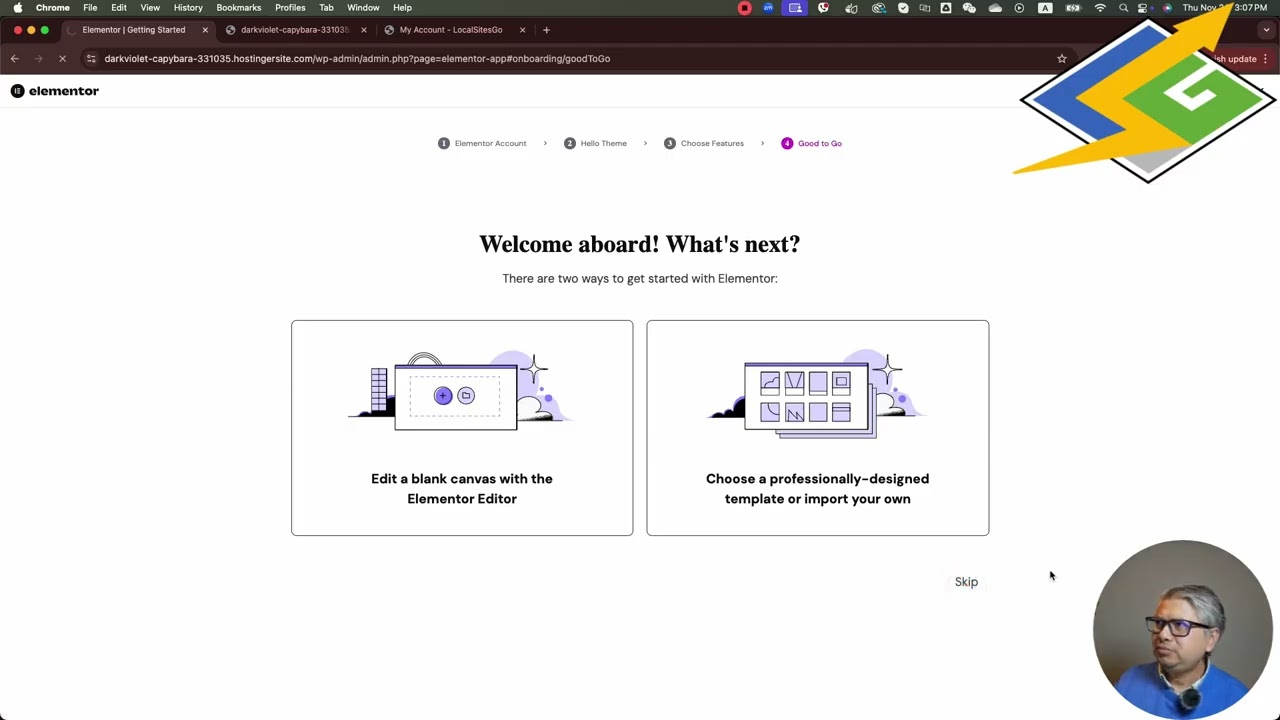Open the cloud sync menu bar icon
Screen dimensions: 1280x720
pos(995,7)
